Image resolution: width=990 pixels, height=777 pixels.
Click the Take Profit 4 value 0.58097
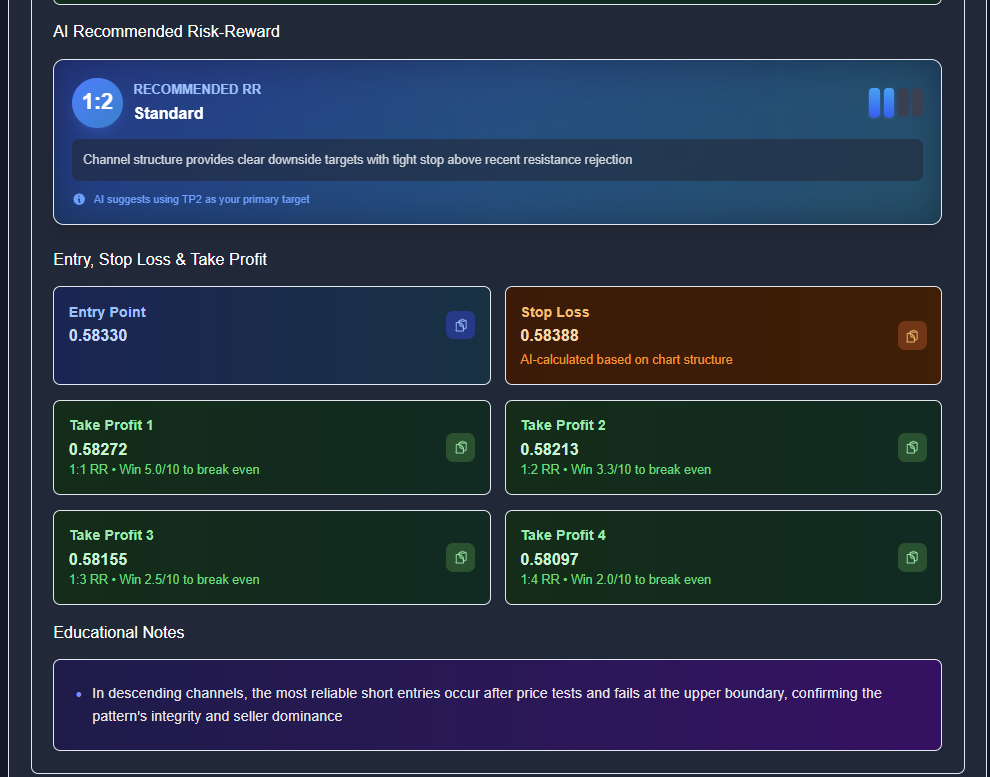(549, 559)
